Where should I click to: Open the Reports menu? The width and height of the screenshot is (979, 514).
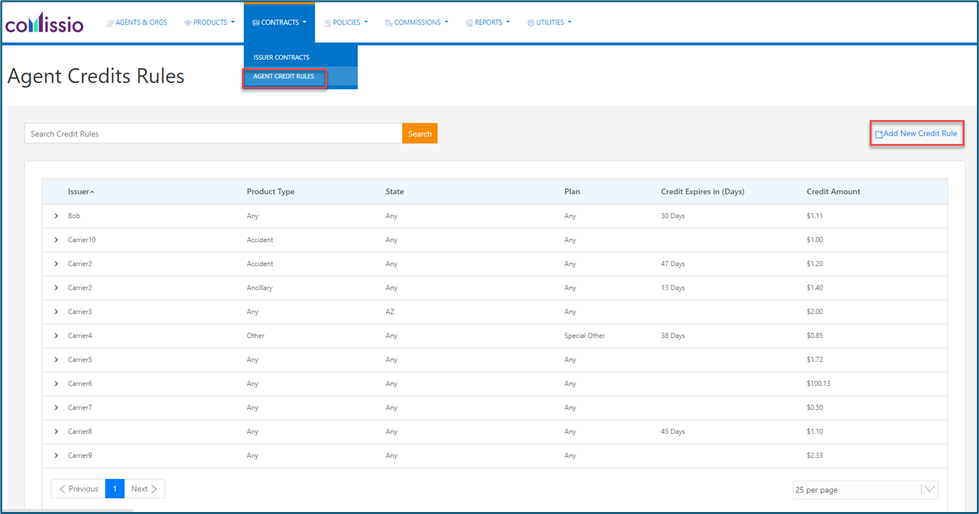(488, 22)
